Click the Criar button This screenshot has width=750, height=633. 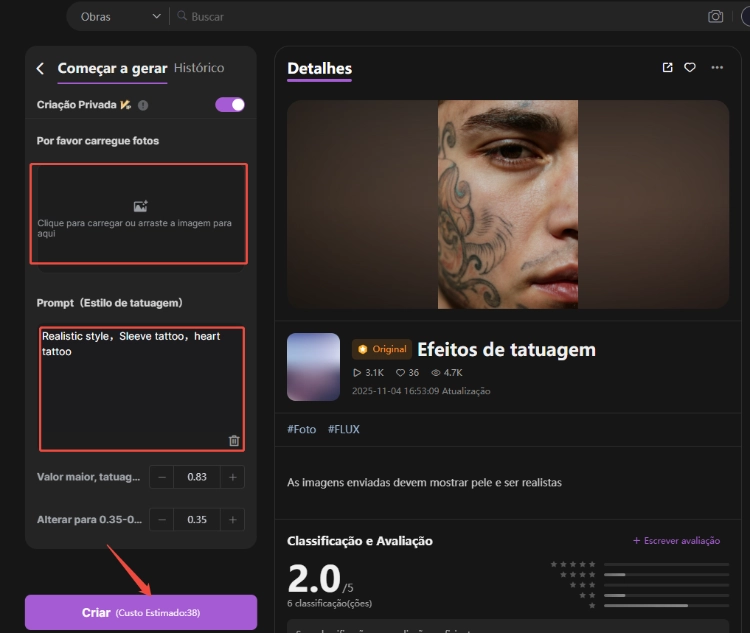141,612
